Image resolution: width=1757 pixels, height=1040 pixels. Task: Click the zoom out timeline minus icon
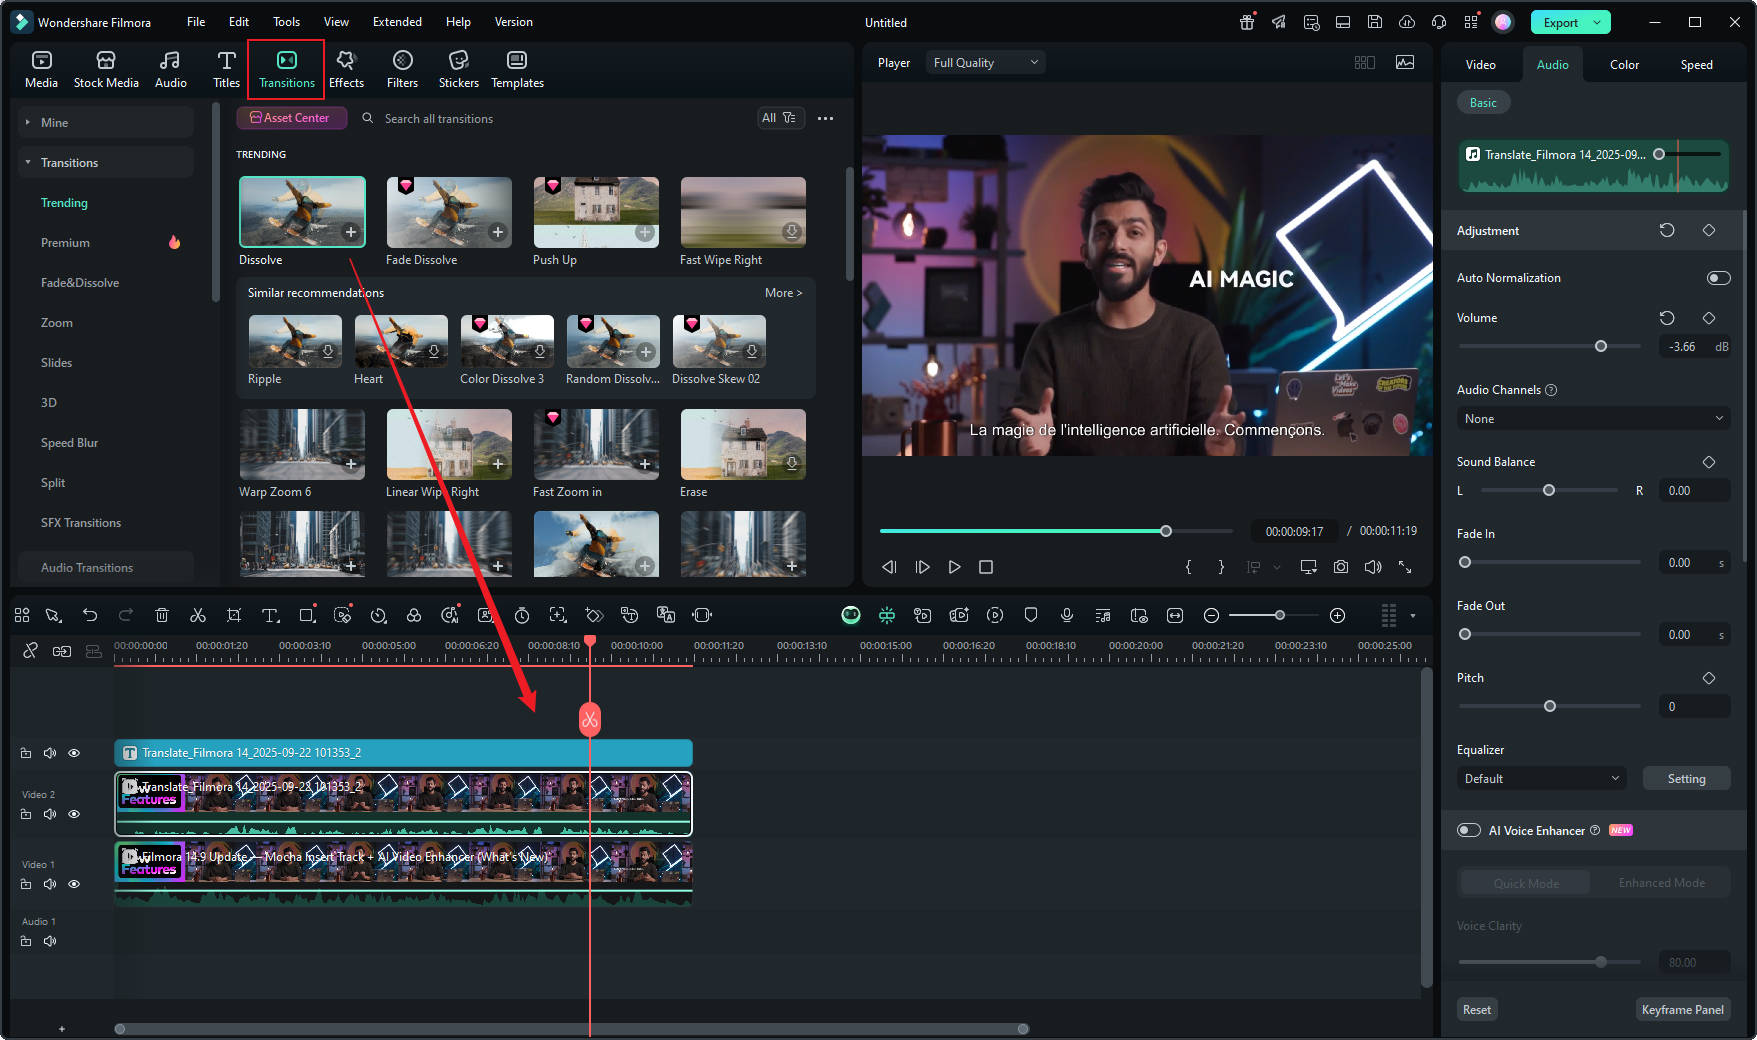1211,615
